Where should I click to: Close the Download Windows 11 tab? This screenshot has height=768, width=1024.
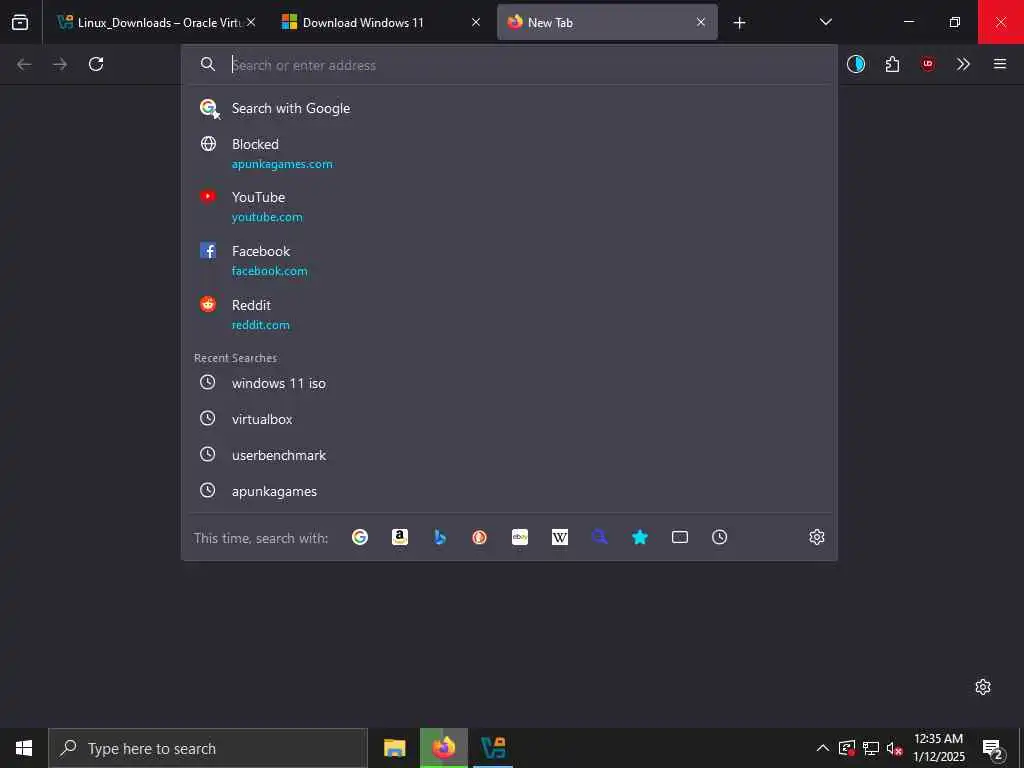click(476, 22)
